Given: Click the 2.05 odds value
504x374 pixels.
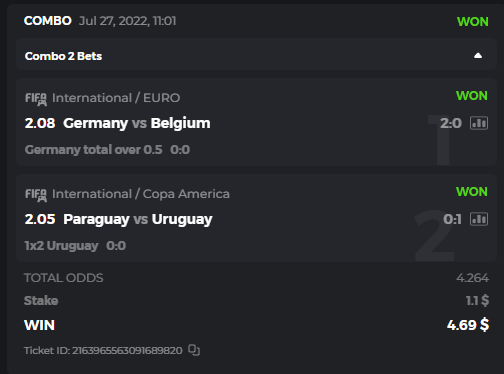Looking at the screenshot, I should (40, 219).
